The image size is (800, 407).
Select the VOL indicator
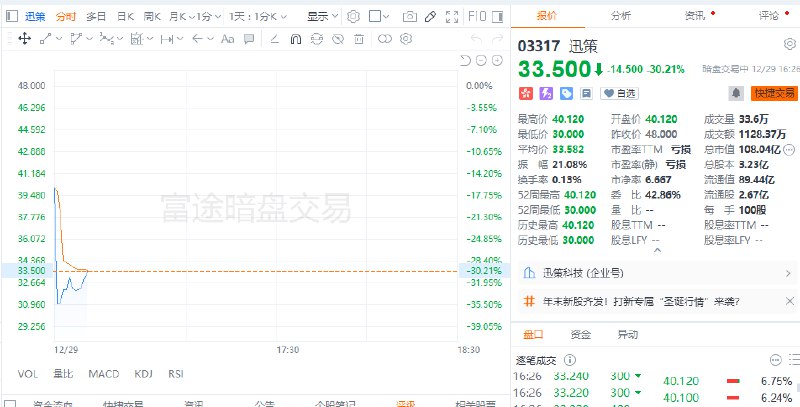pos(28,374)
